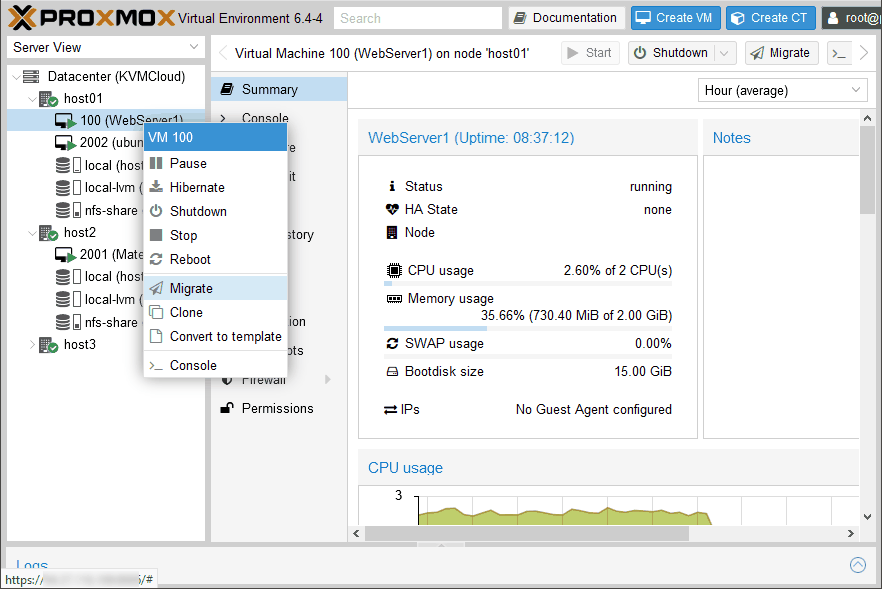Click the Create VM button
Viewport: 882px width, 589px height.
click(x=676, y=18)
